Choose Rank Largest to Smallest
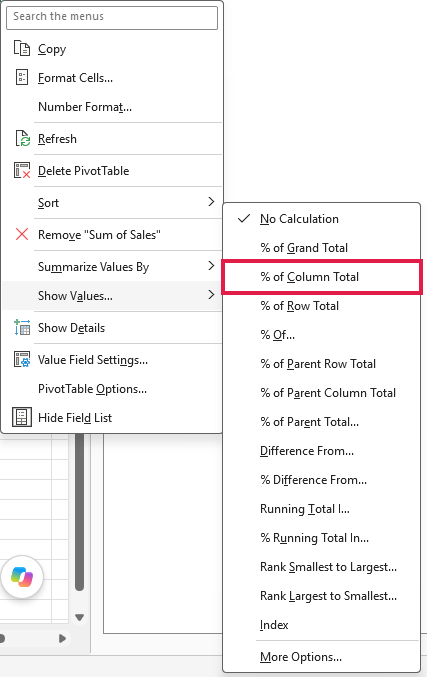The image size is (427, 677). click(x=328, y=596)
